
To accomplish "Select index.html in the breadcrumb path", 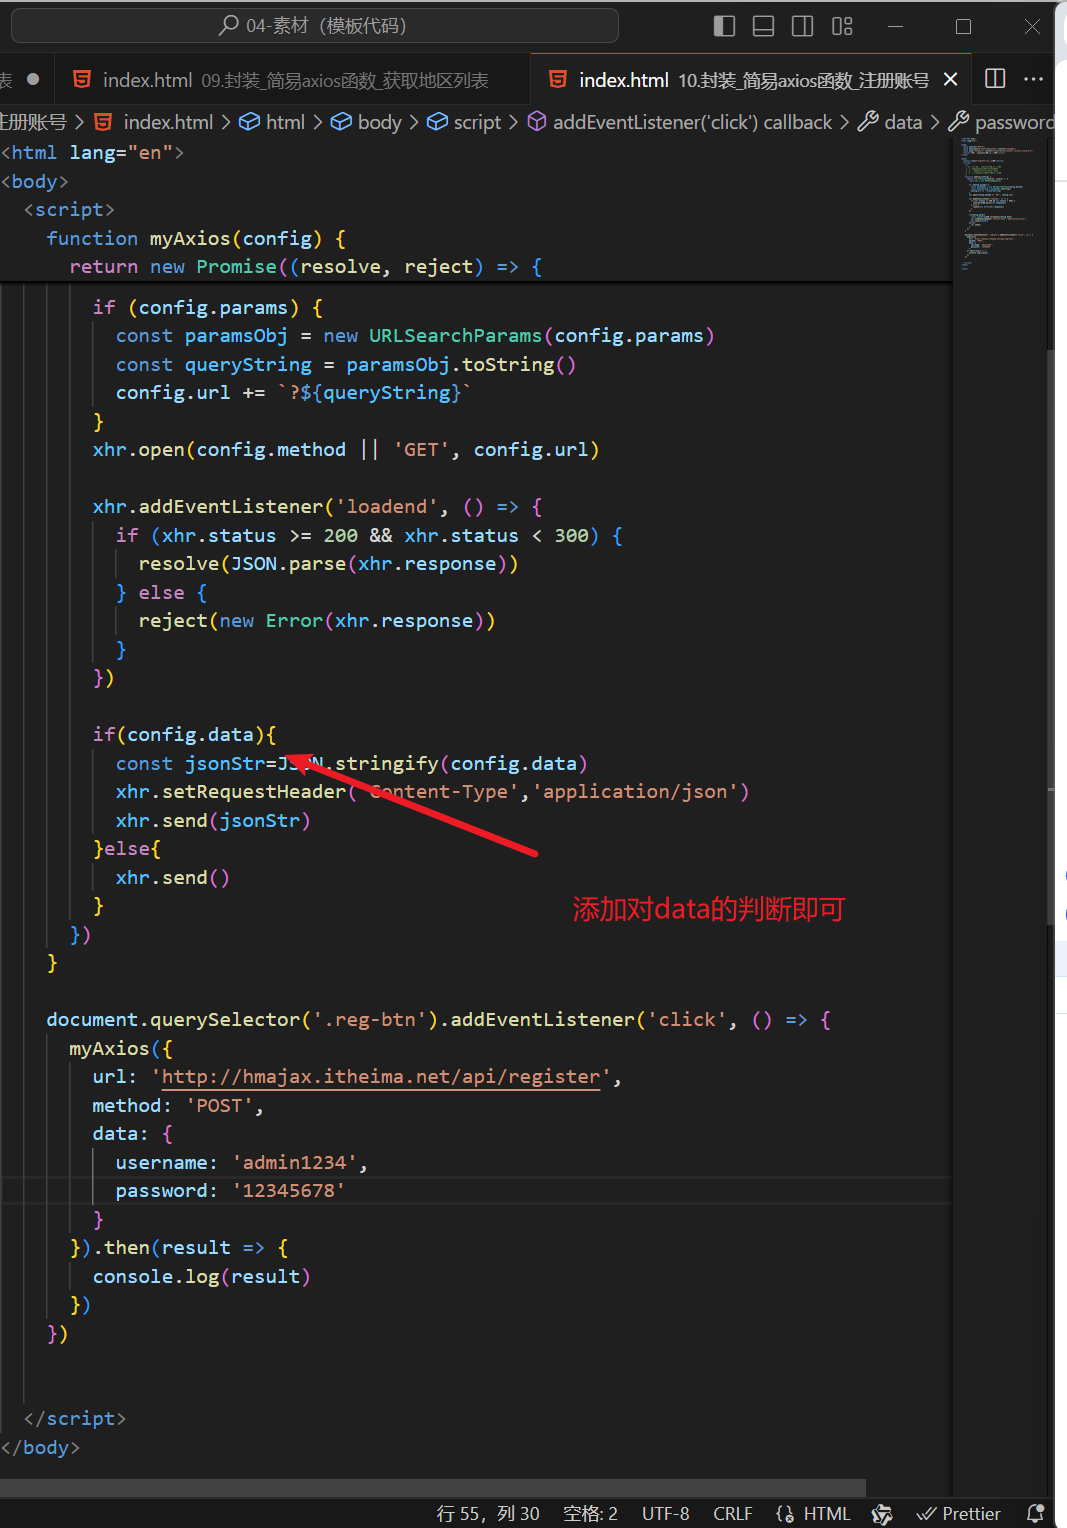I will coord(168,122).
